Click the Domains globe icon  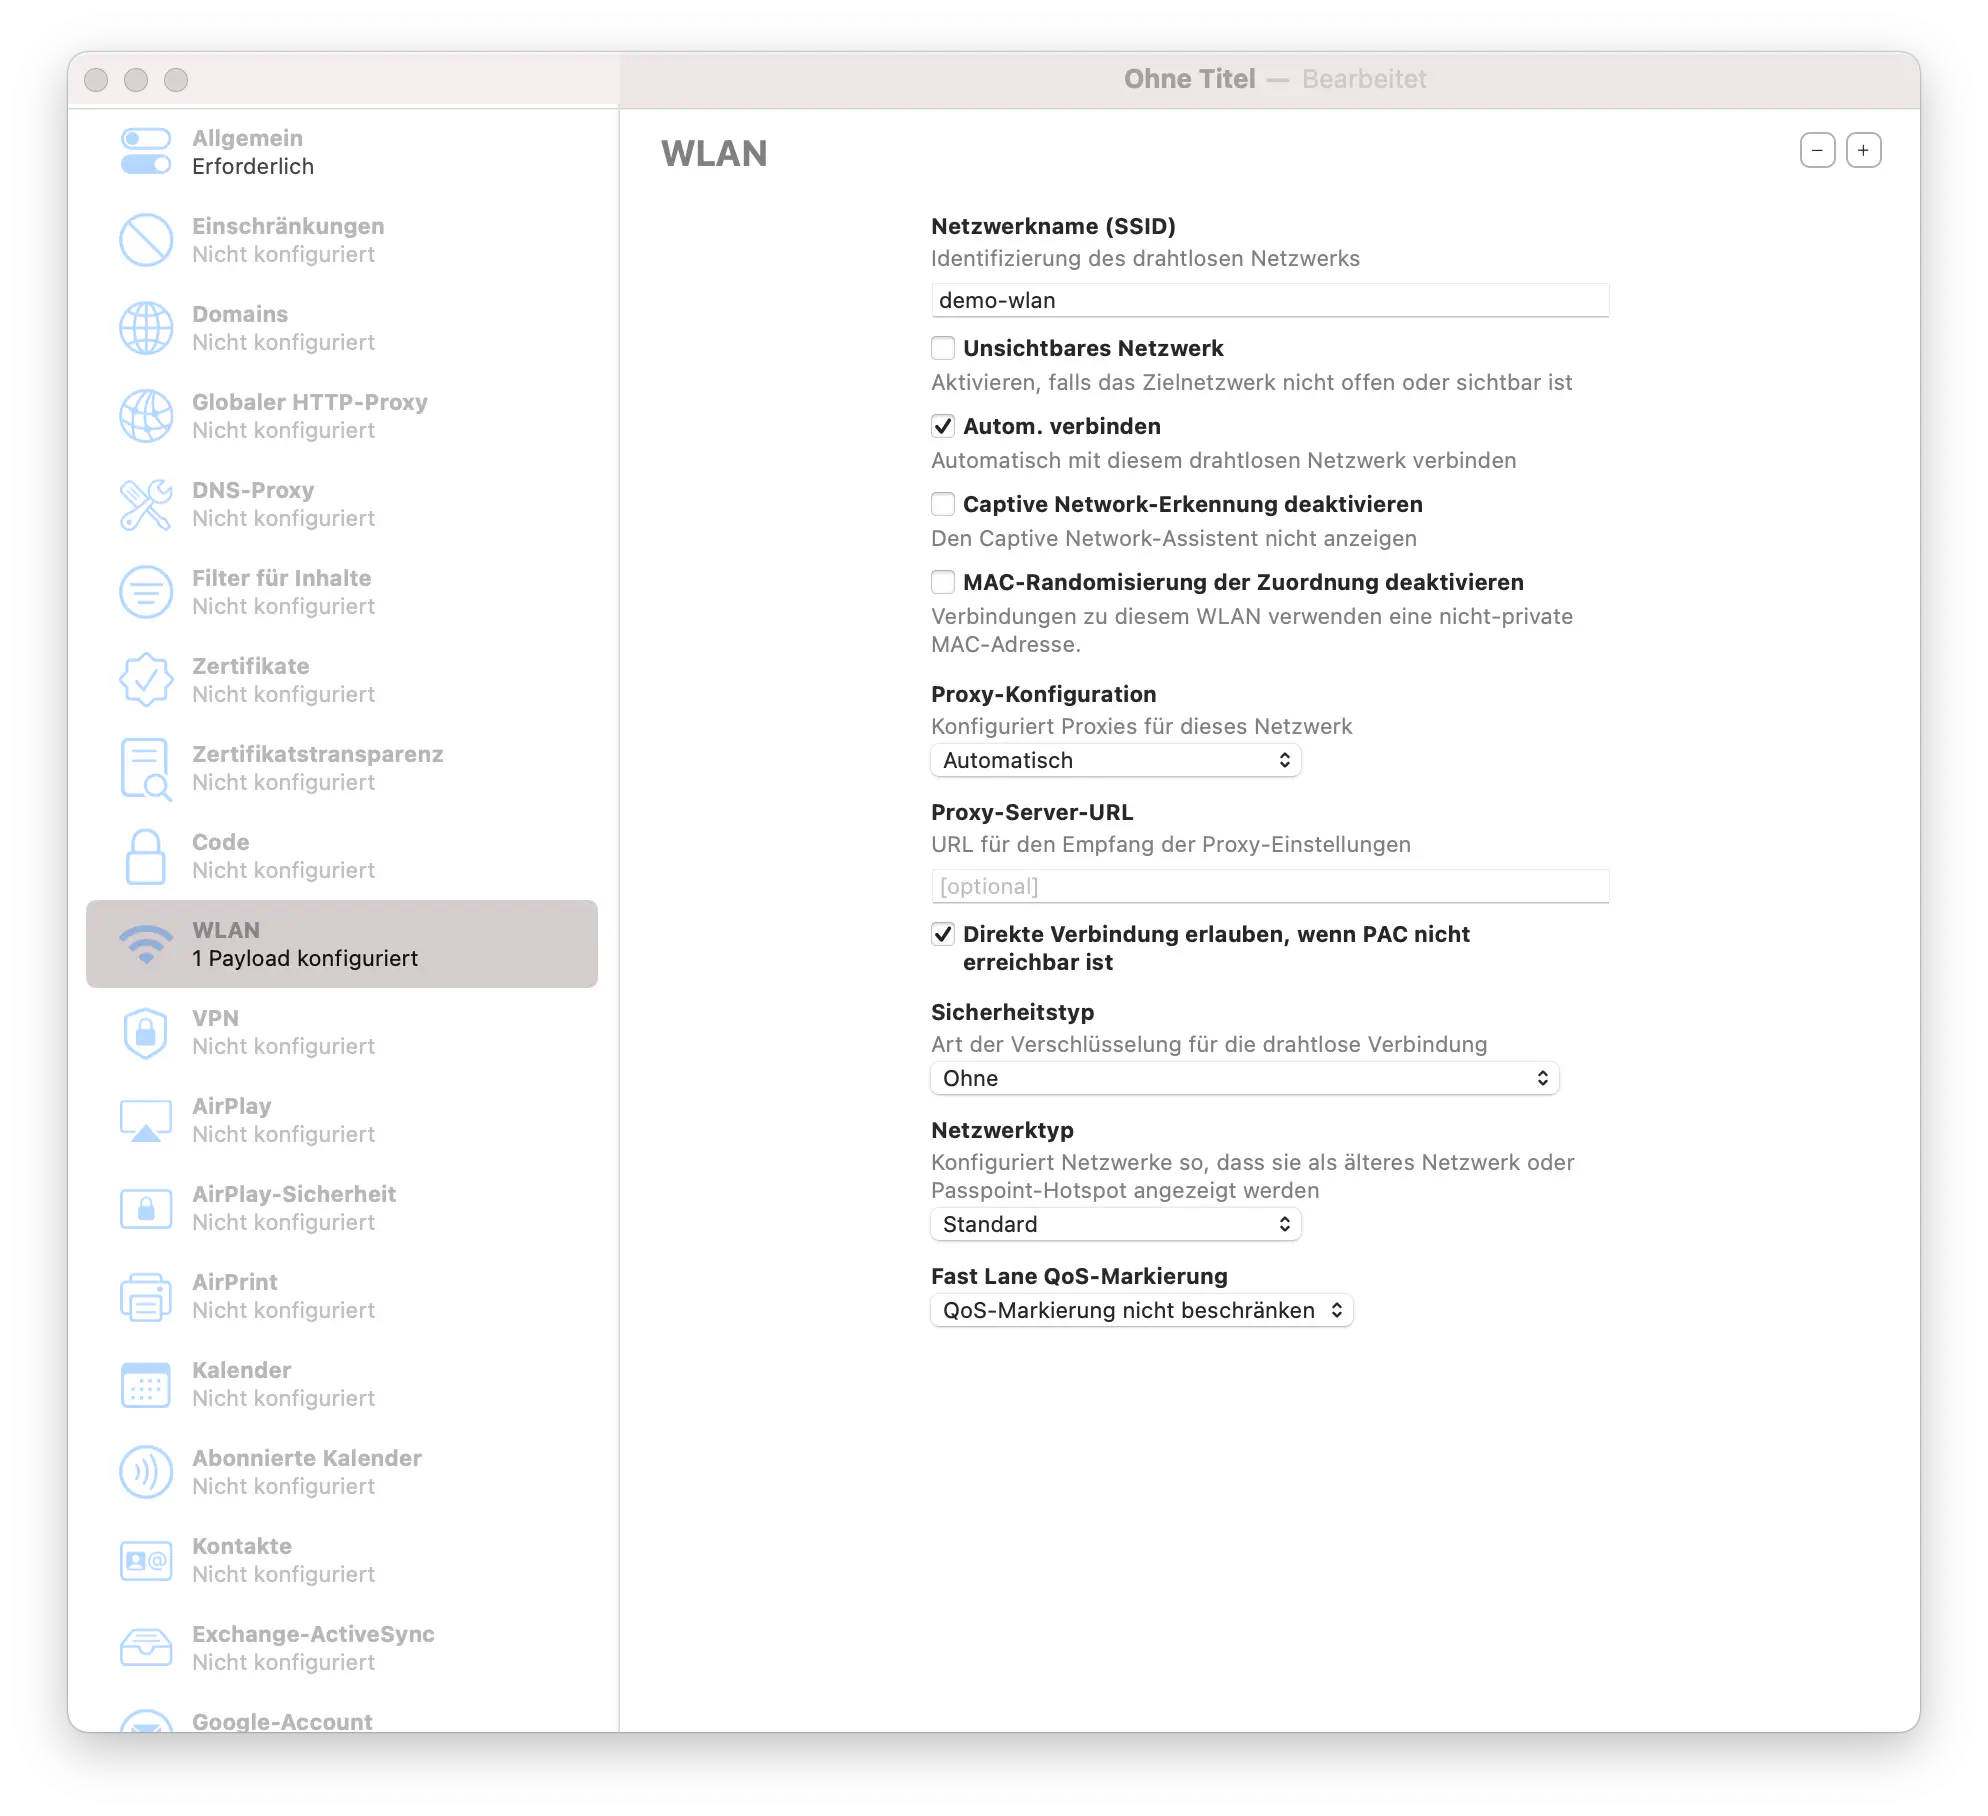pyautogui.click(x=146, y=327)
